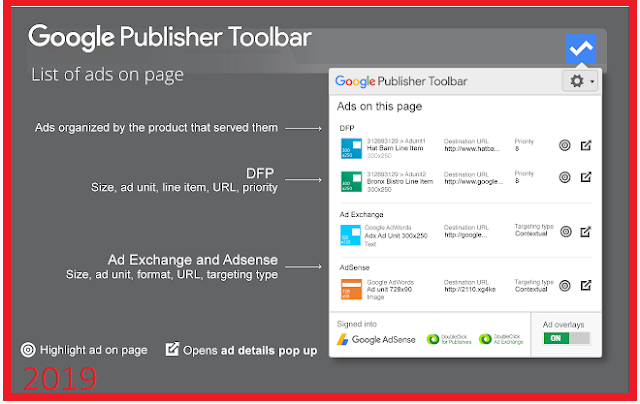Click the DFP section label
Screen dimensions: 640x404
pyautogui.click(x=347, y=128)
